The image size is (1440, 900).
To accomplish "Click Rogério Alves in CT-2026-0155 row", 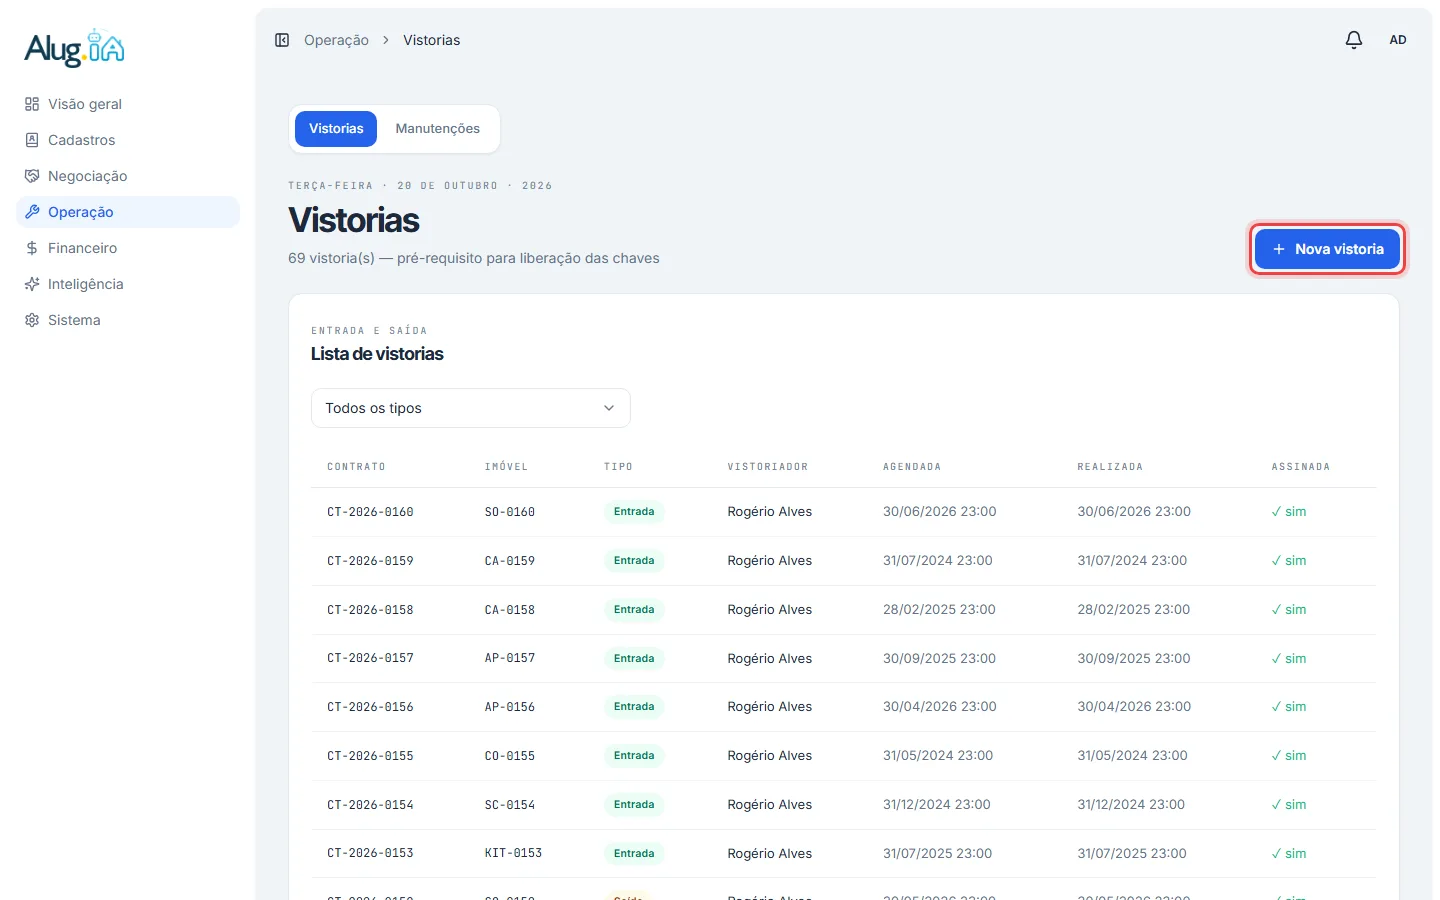I will [x=770, y=756].
